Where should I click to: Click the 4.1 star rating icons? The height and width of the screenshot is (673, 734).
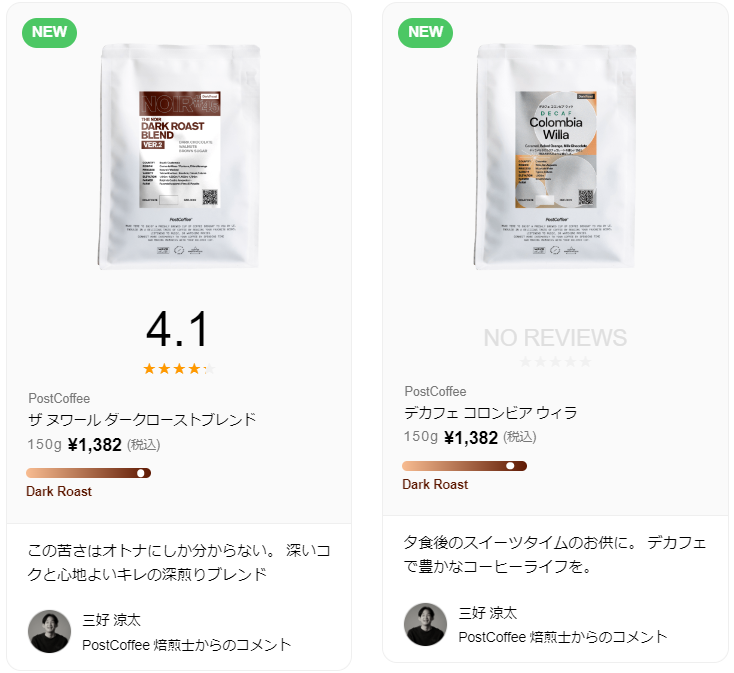(x=179, y=369)
